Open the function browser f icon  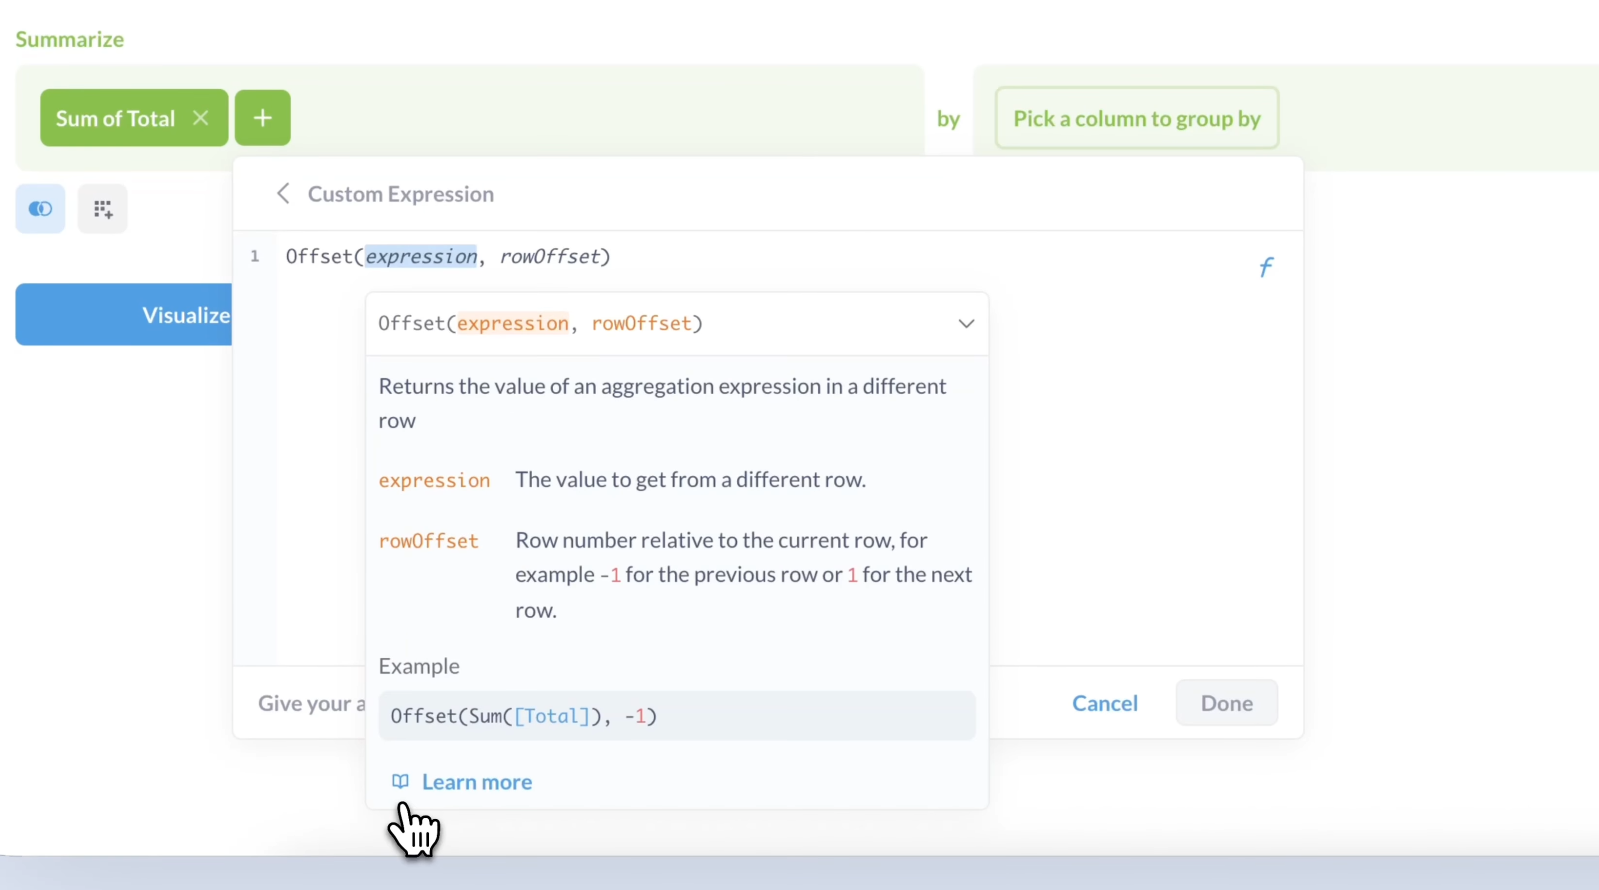click(x=1265, y=267)
